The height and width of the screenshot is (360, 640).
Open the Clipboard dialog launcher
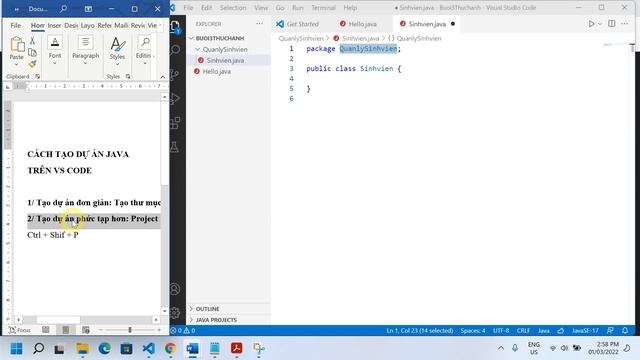(x=37, y=76)
